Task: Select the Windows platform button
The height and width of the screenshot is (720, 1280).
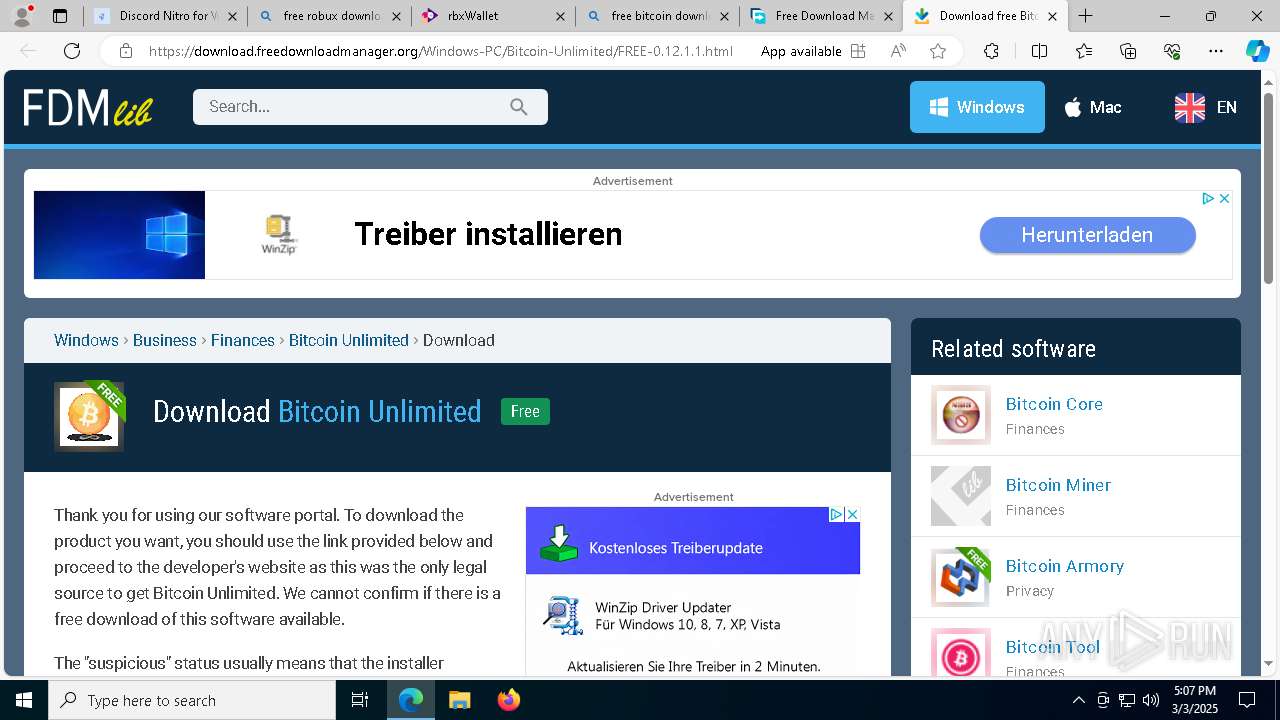Action: [x=977, y=107]
